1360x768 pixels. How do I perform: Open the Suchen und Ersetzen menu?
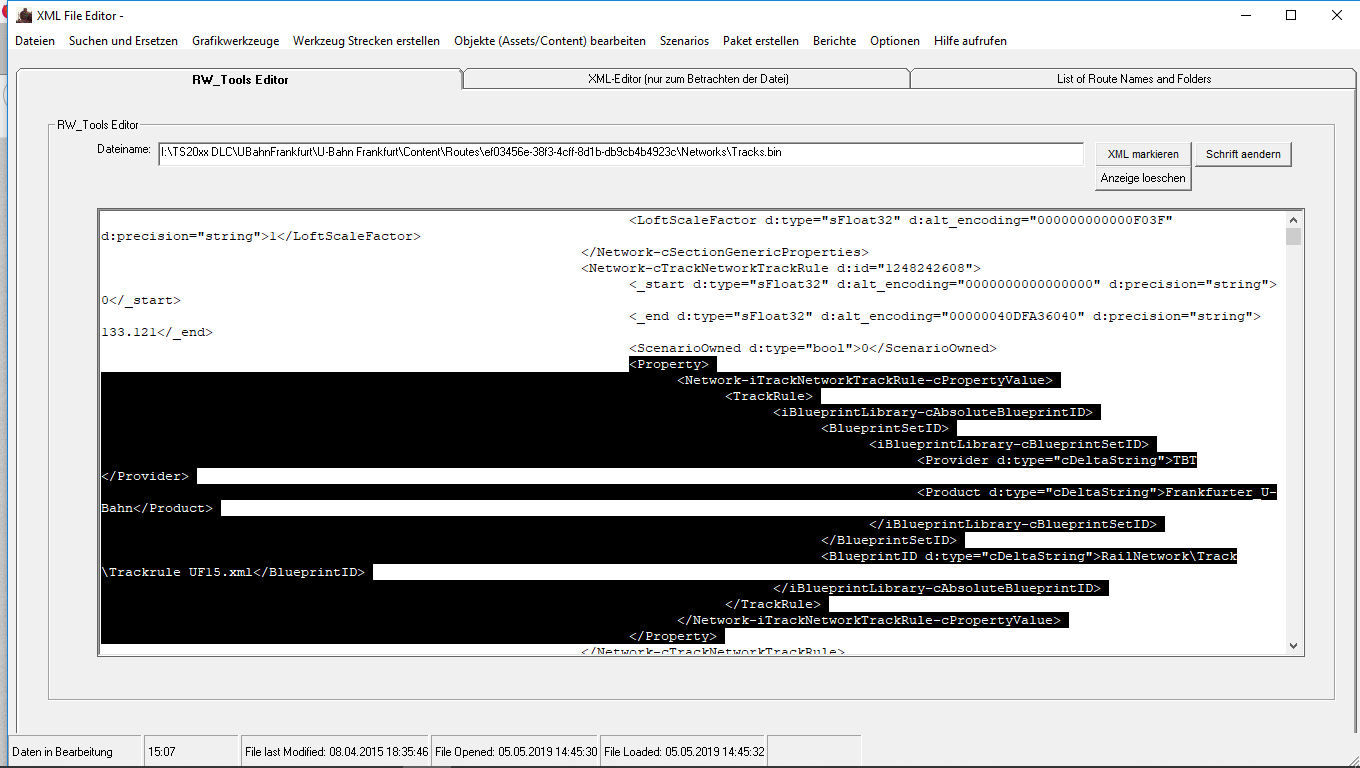pyautogui.click(x=123, y=41)
